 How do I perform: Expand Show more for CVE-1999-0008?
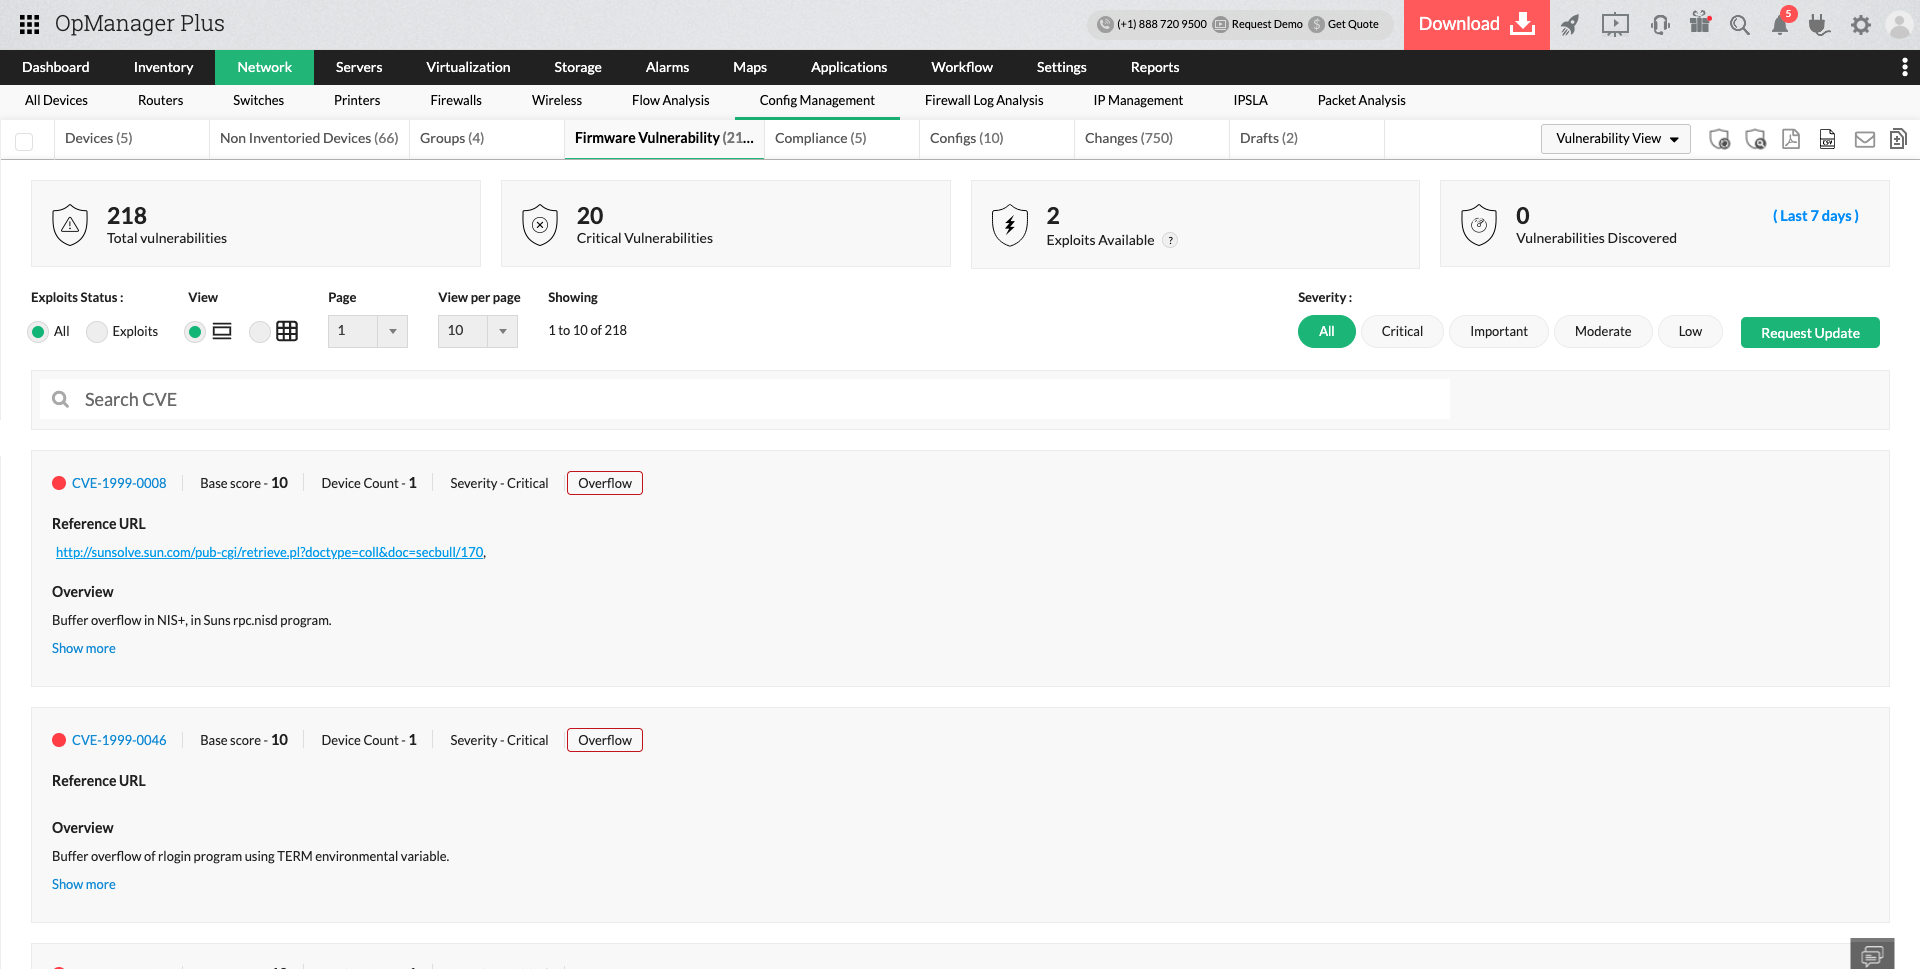click(x=84, y=649)
